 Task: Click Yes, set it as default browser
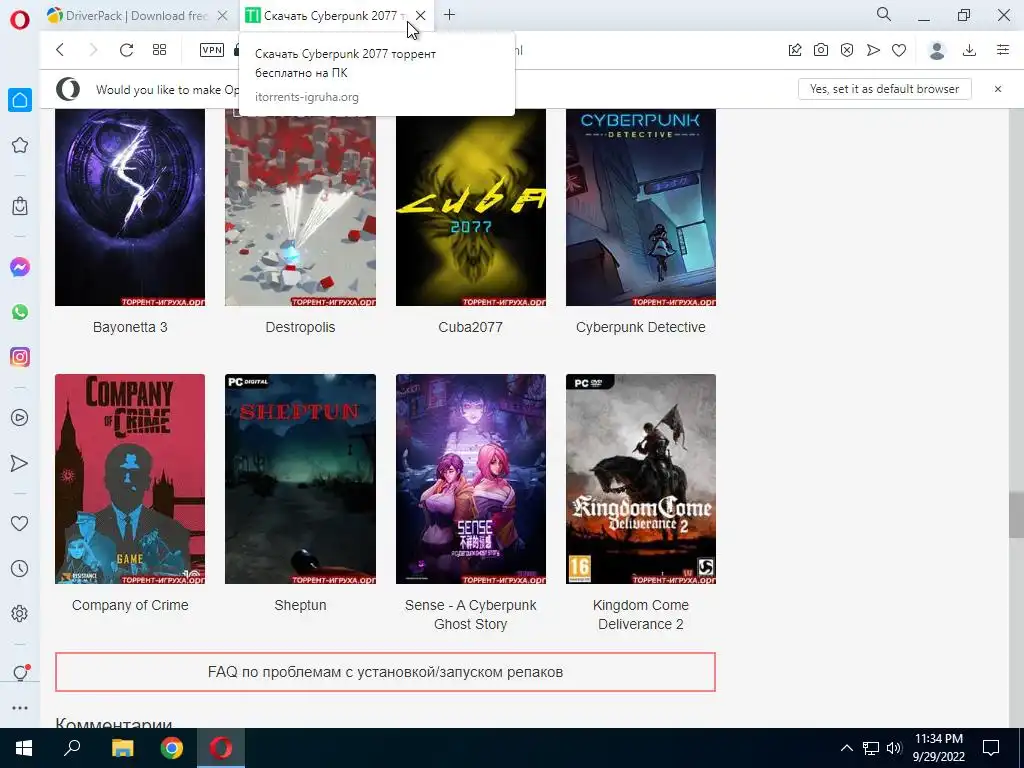[884, 89]
